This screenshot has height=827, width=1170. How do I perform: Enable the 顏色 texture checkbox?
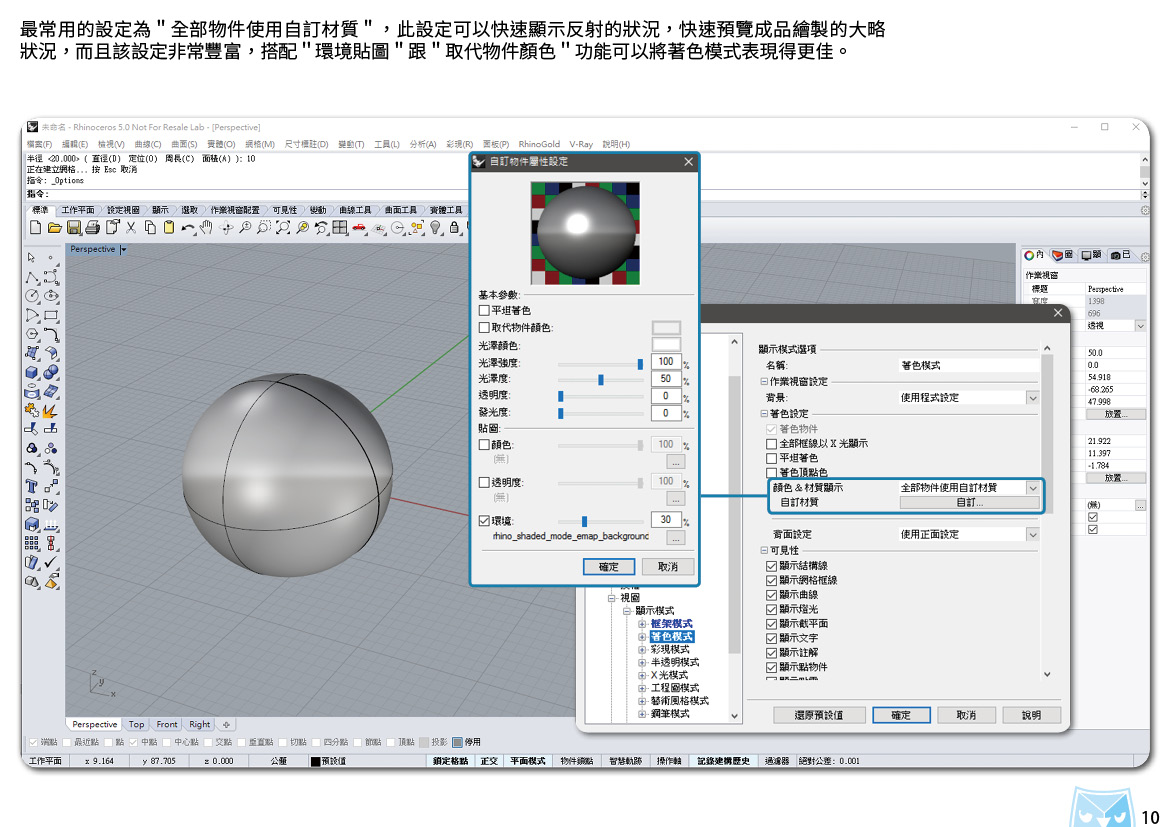(x=484, y=444)
